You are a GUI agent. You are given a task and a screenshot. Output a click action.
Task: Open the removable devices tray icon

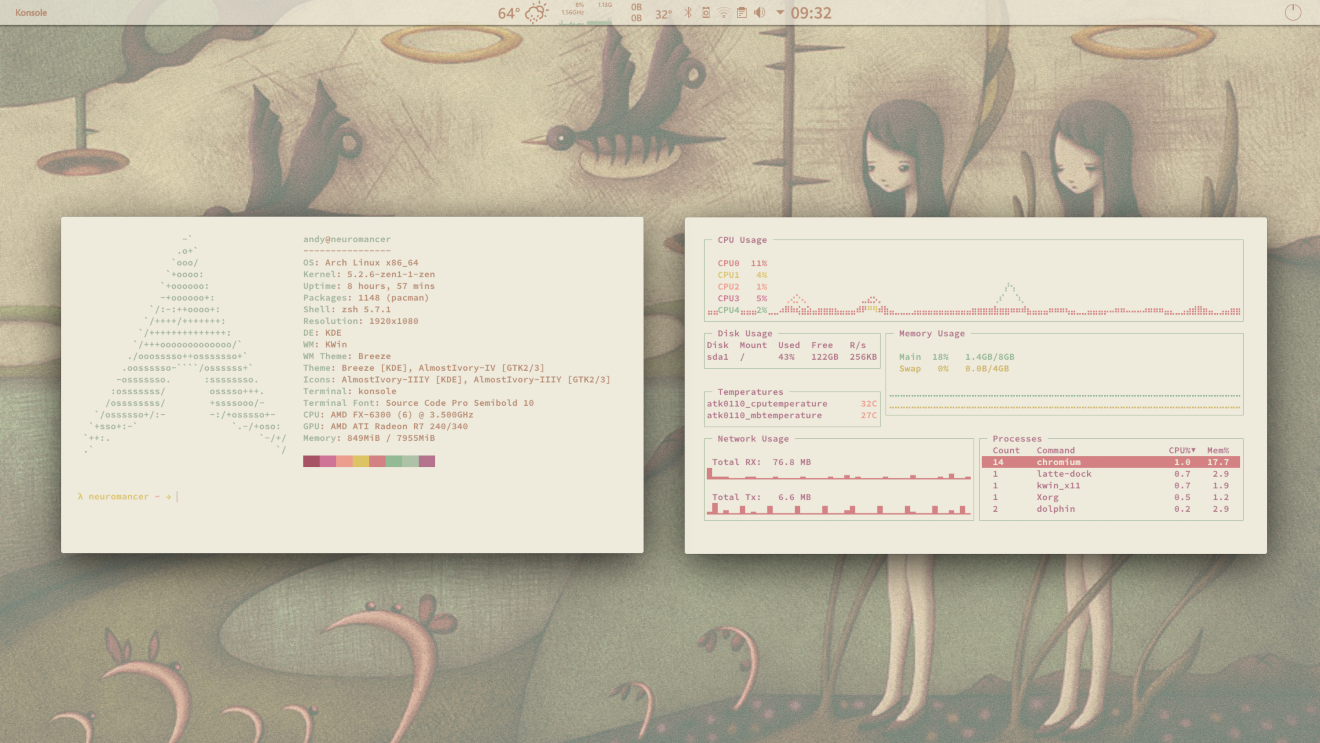[705, 13]
